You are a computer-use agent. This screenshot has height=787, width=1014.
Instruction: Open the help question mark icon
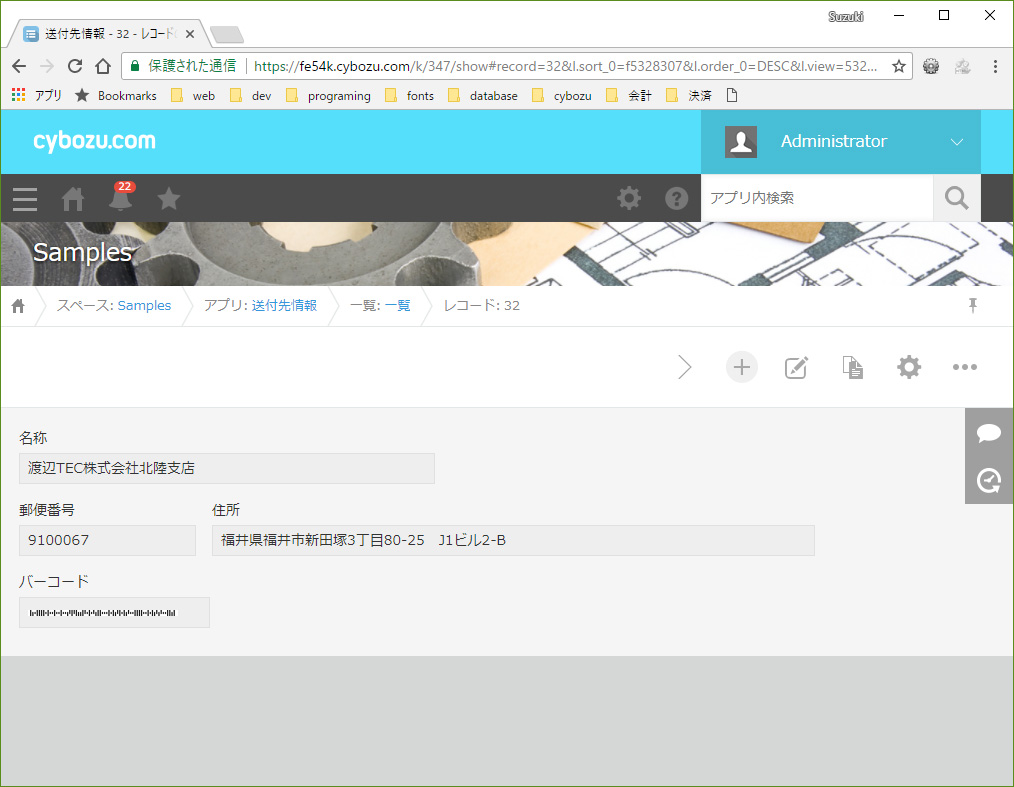676,198
